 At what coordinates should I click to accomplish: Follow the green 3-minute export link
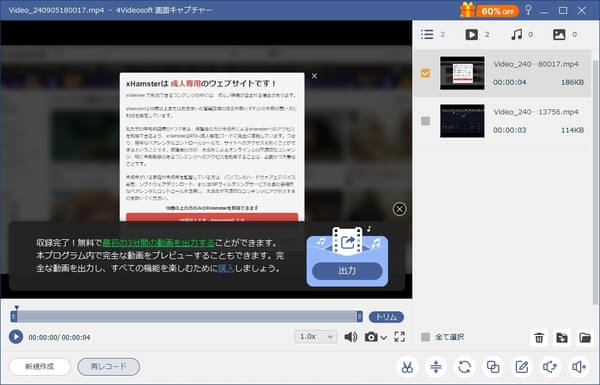pos(158,243)
